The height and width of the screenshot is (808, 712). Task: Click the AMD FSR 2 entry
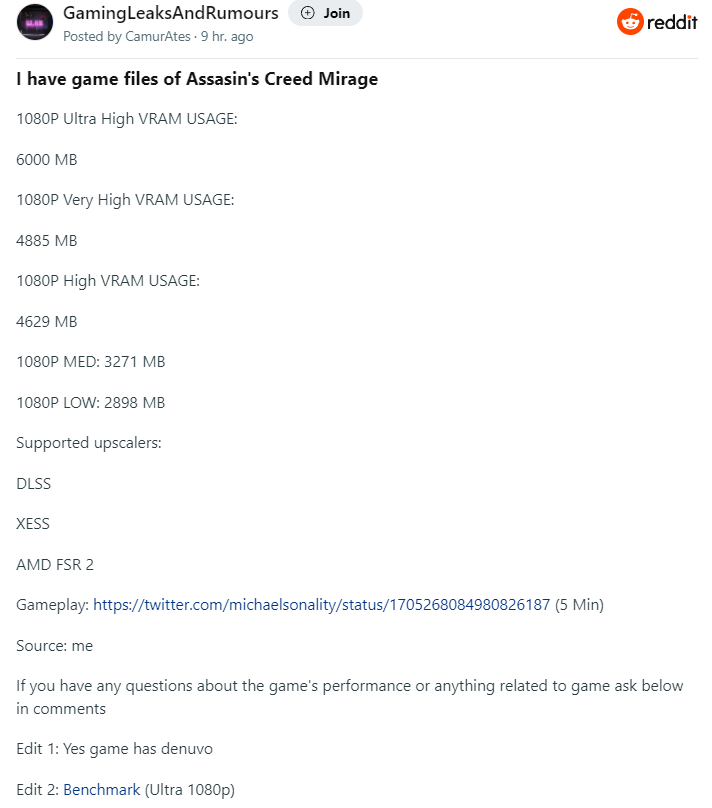(55, 564)
